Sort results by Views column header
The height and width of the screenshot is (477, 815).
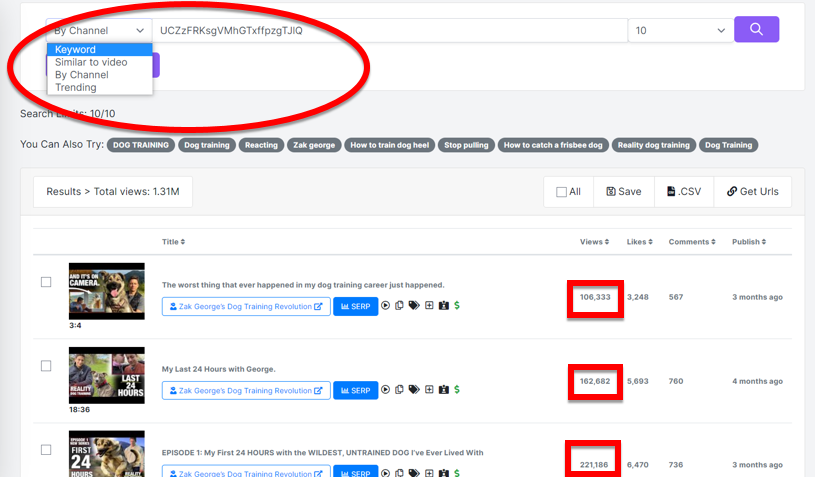[593, 242]
